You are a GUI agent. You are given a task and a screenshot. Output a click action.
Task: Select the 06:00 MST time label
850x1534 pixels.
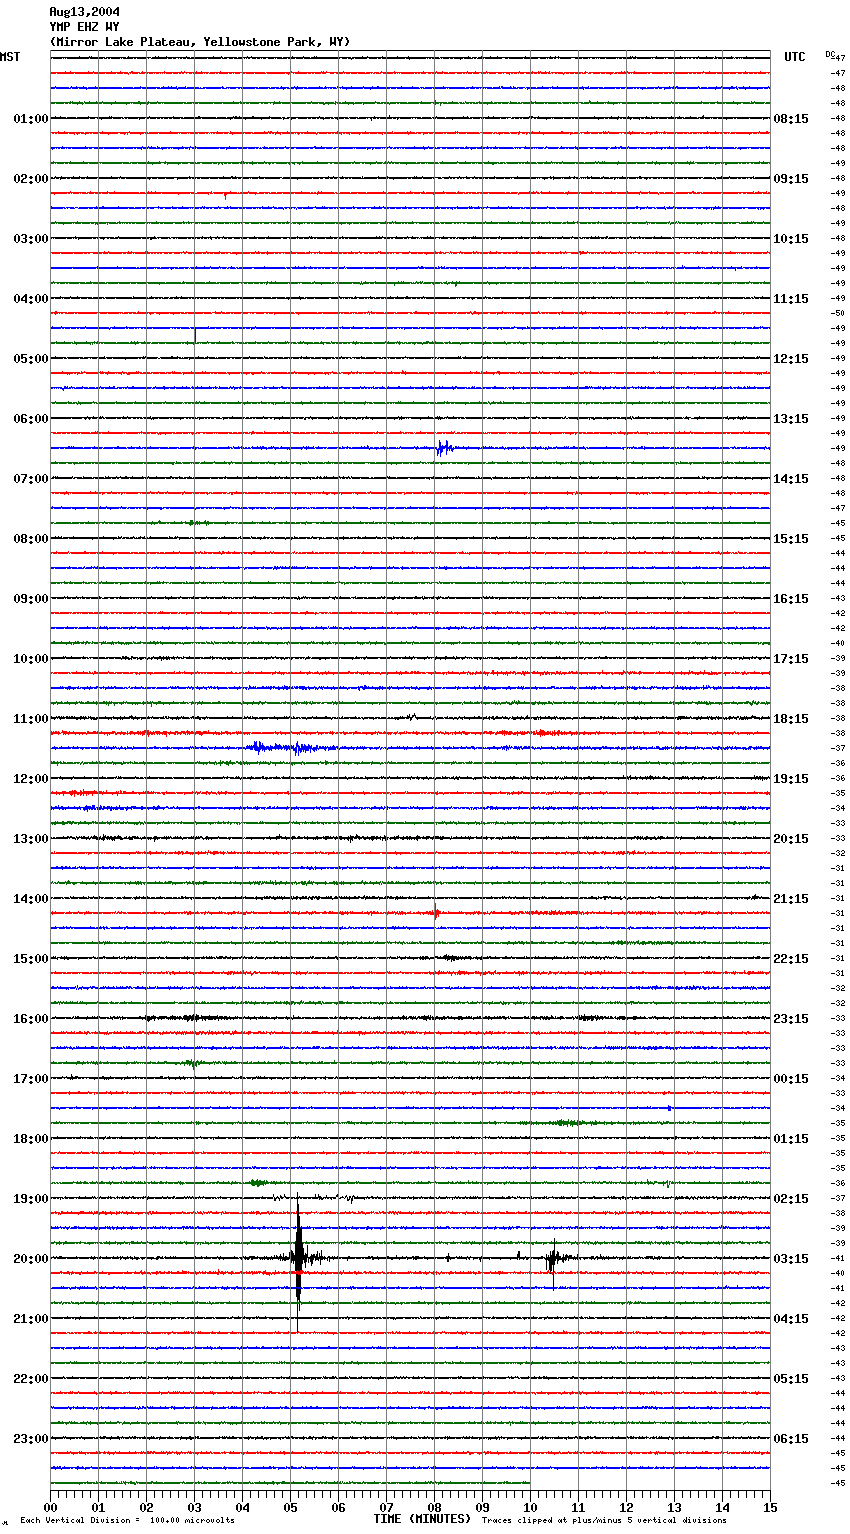tap(31, 419)
